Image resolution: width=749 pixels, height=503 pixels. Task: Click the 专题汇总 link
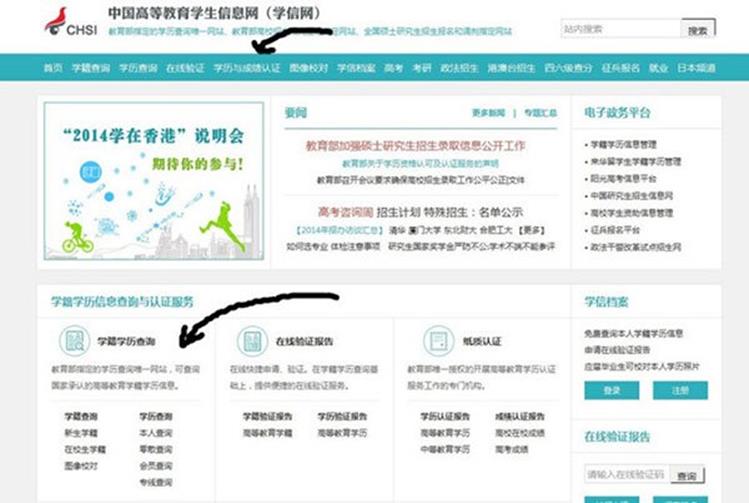pos(540,113)
